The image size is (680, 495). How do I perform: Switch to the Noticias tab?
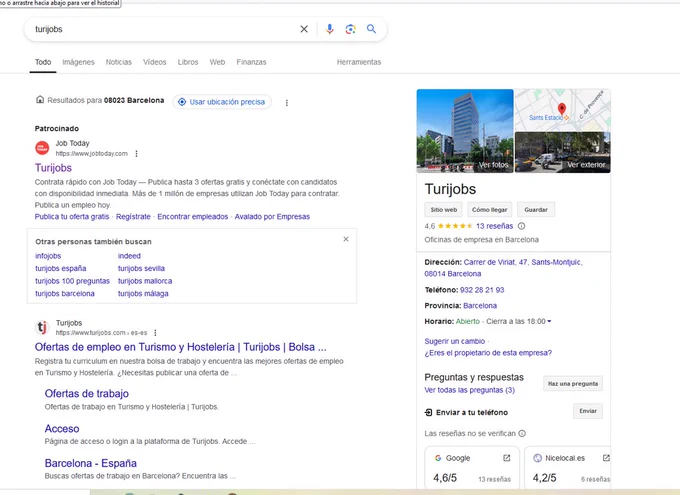[x=119, y=62]
